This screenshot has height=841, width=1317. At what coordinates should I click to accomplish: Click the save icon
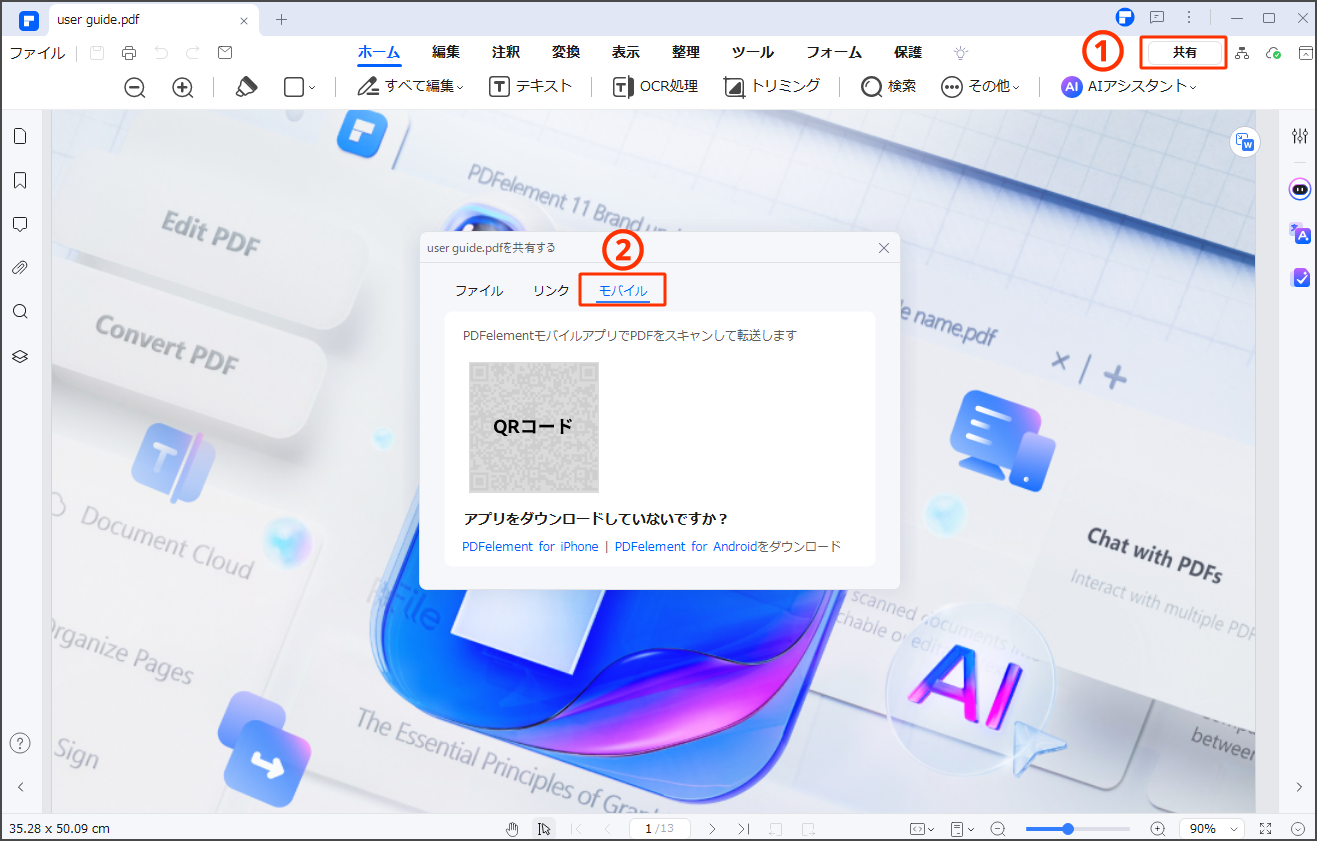(97, 53)
